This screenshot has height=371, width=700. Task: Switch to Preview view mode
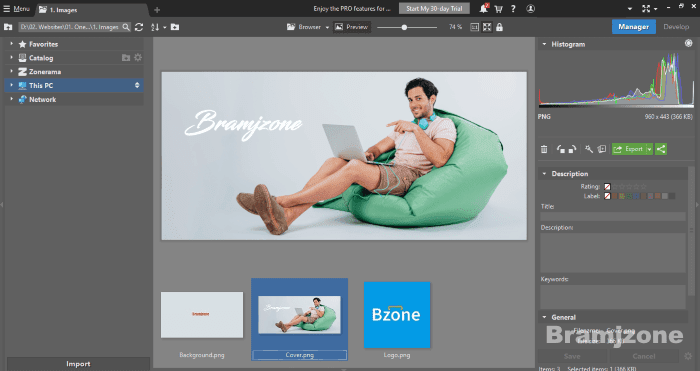(352, 27)
